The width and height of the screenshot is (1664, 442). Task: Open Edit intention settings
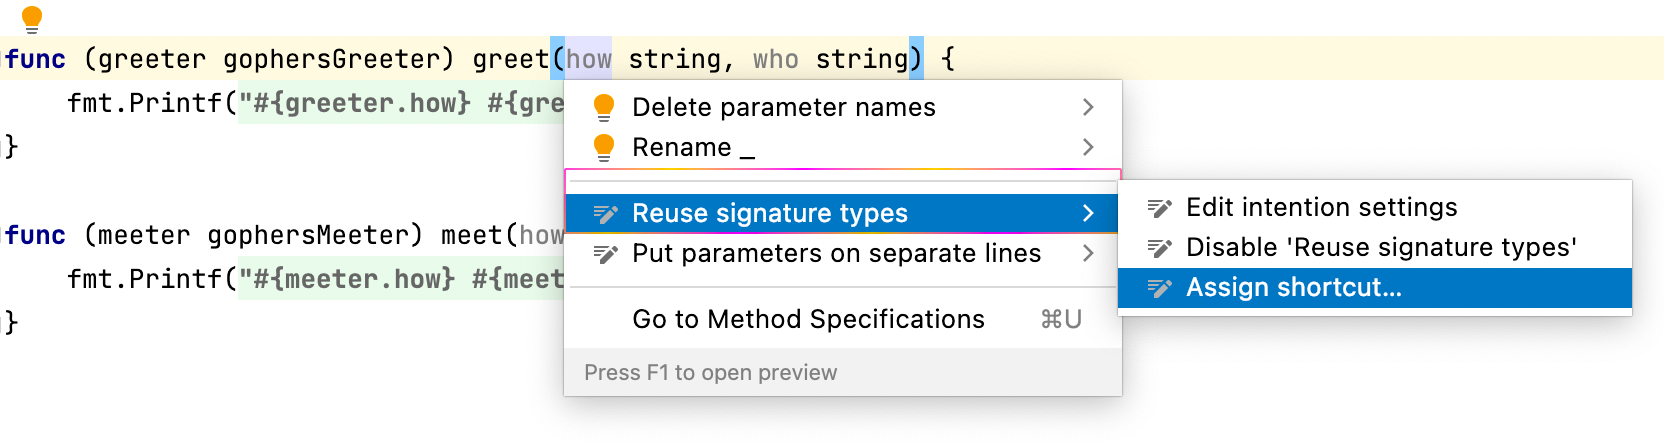(1375, 207)
